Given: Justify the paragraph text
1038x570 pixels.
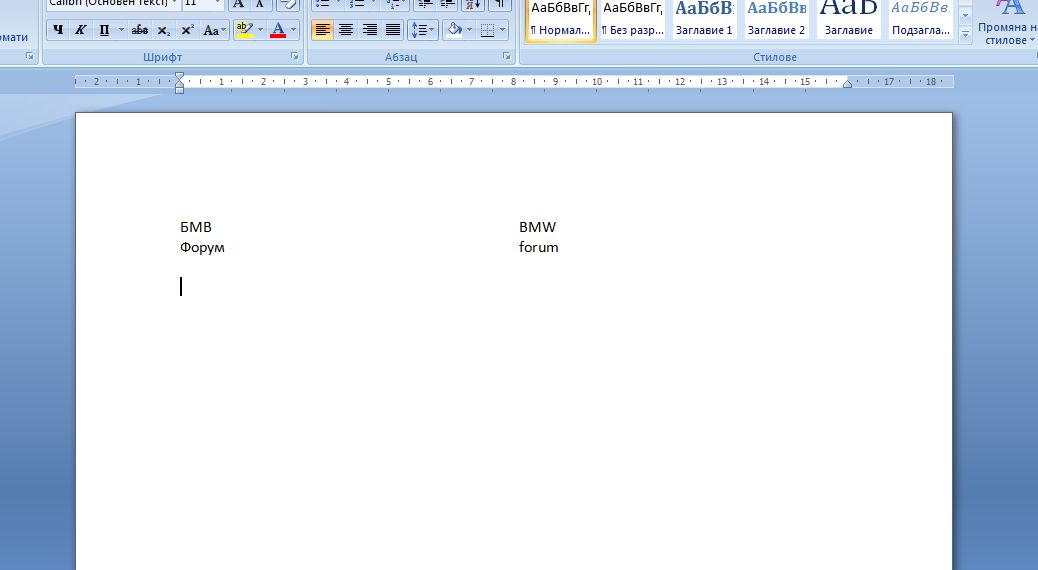Looking at the screenshot, I should 393,30.
